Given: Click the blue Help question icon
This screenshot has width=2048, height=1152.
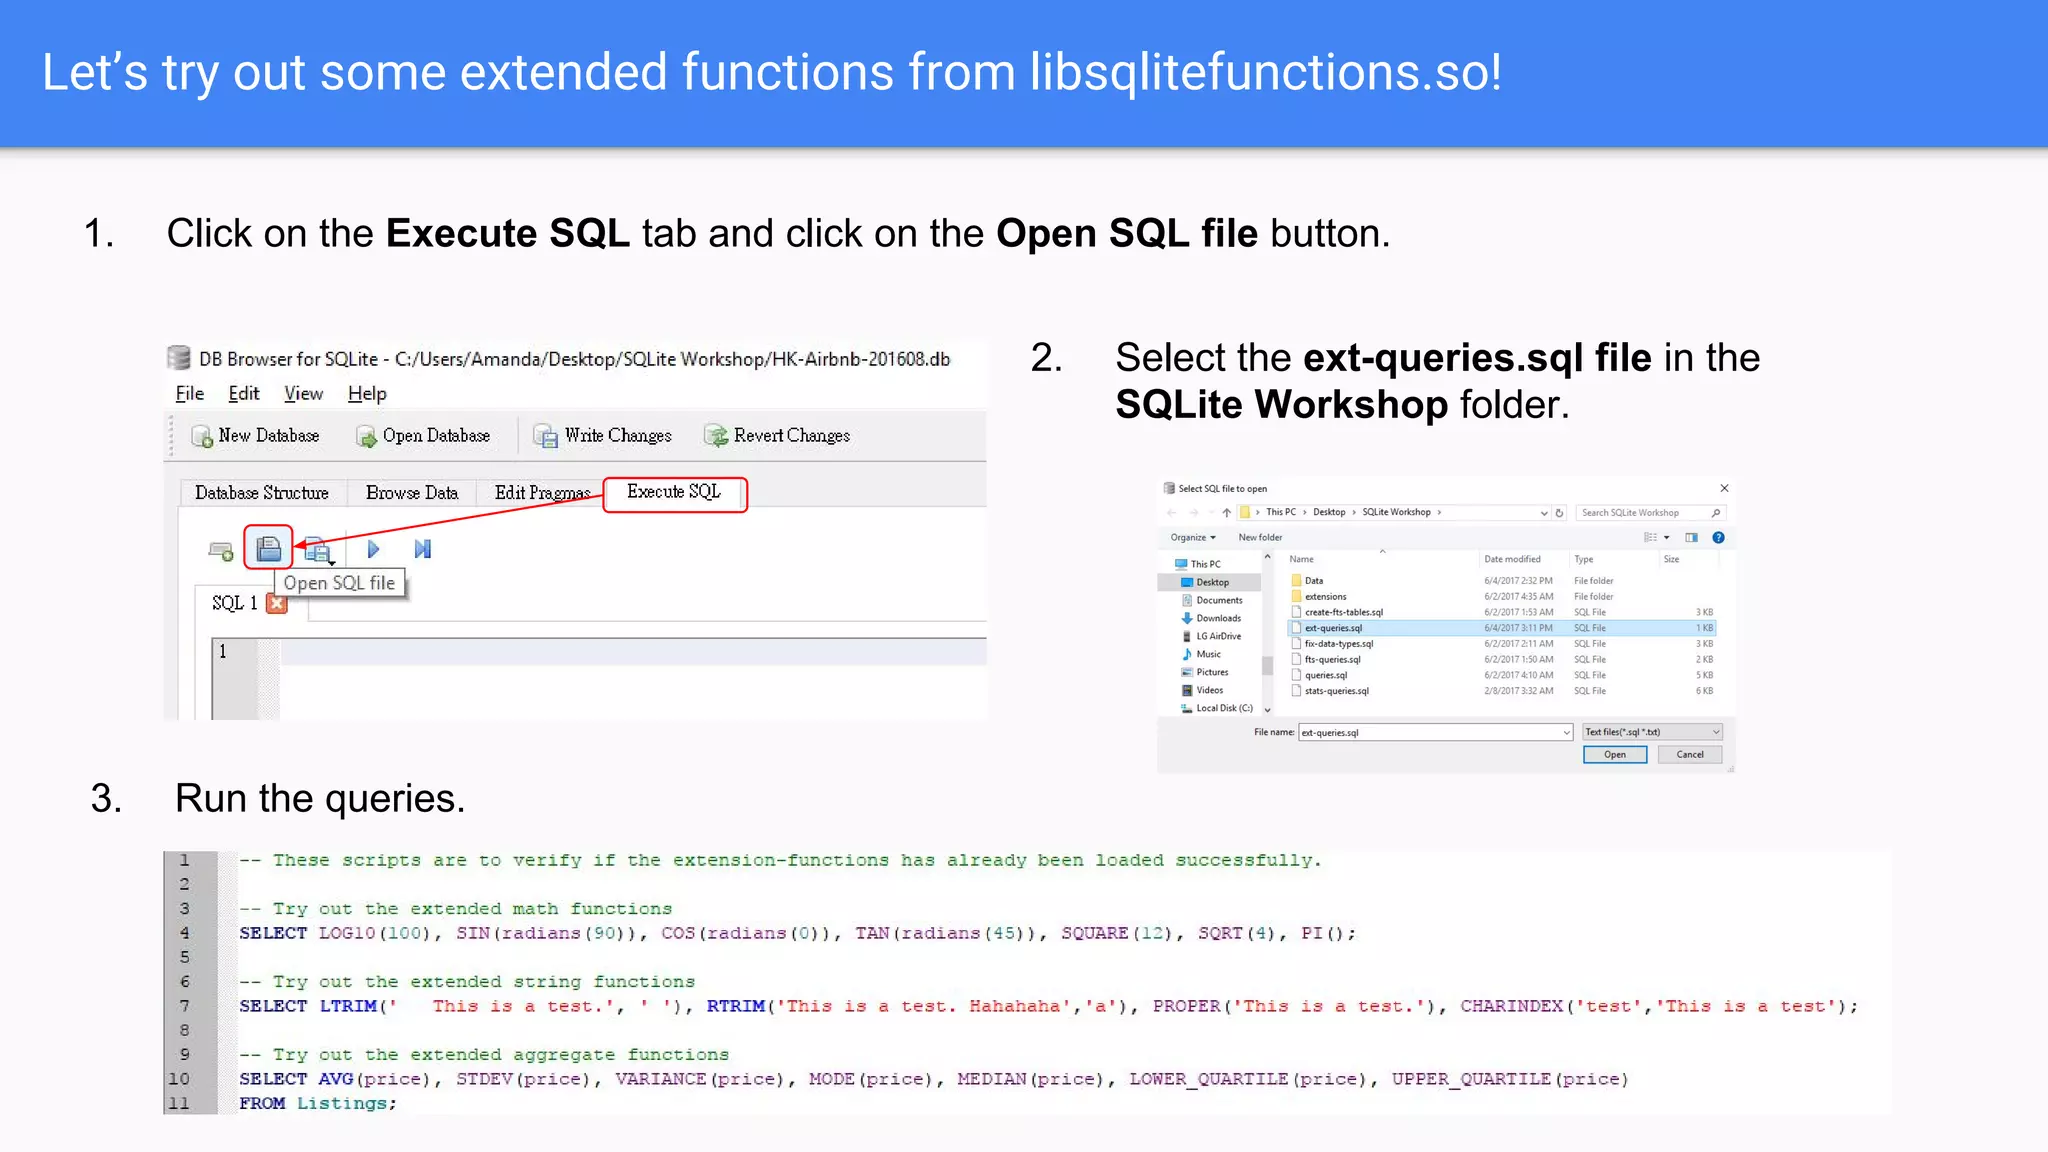Looking at the screenshot, I should tap(1718, 538).
